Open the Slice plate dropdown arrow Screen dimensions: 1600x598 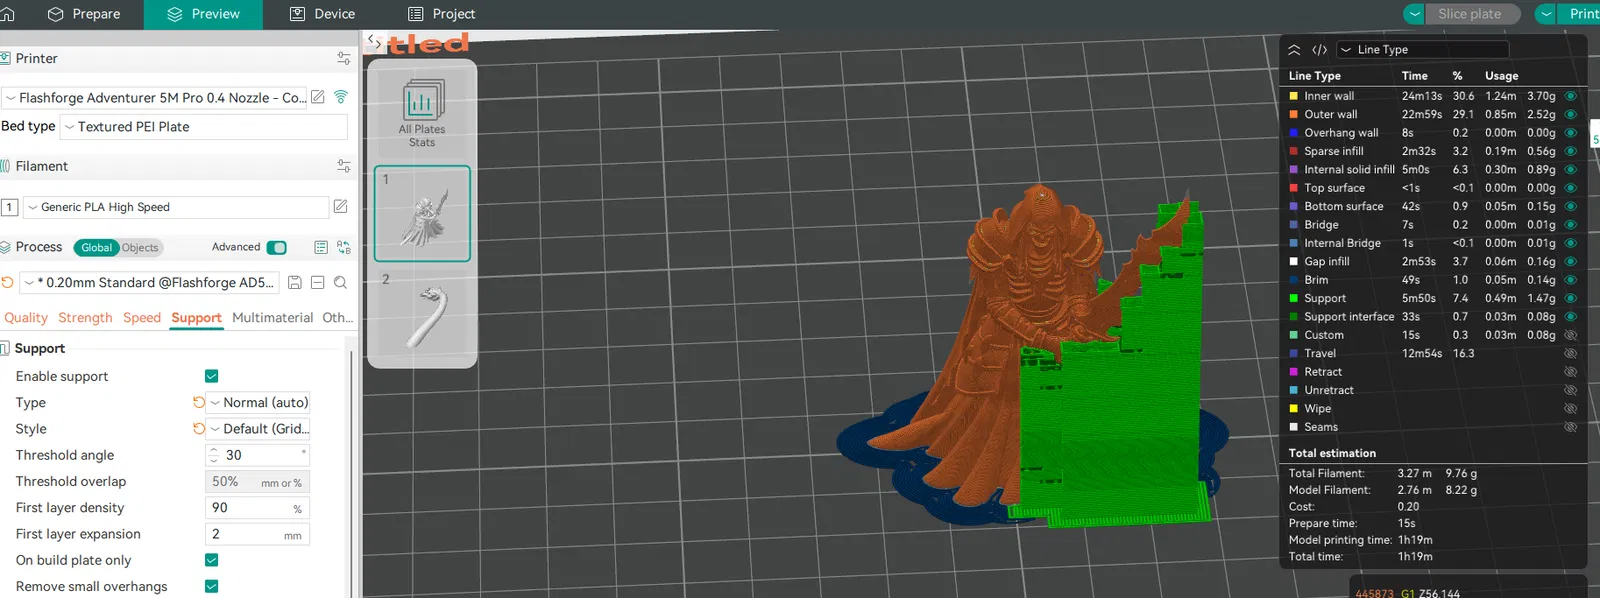(1414, 14)
